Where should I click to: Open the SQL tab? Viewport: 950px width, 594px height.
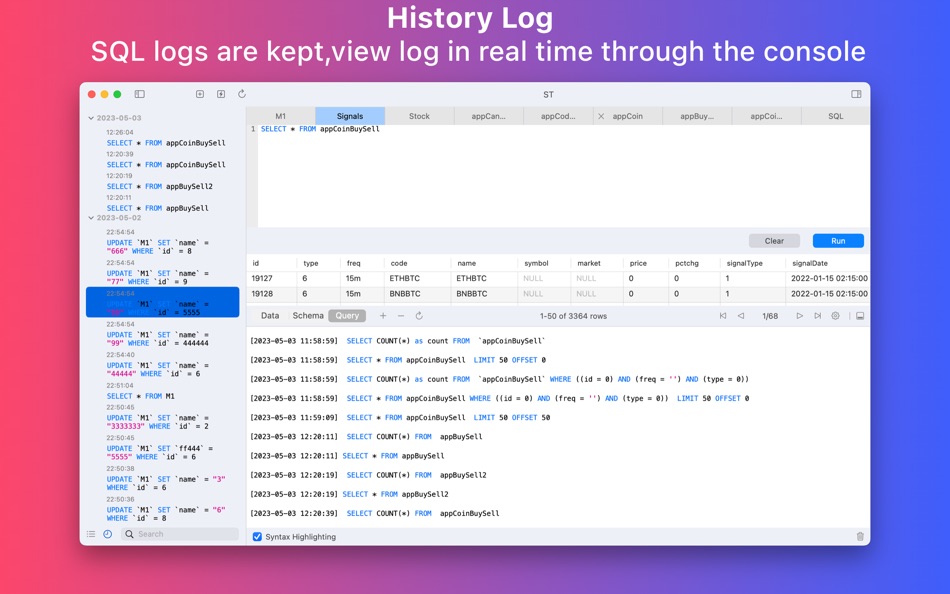tap(835, 116)
